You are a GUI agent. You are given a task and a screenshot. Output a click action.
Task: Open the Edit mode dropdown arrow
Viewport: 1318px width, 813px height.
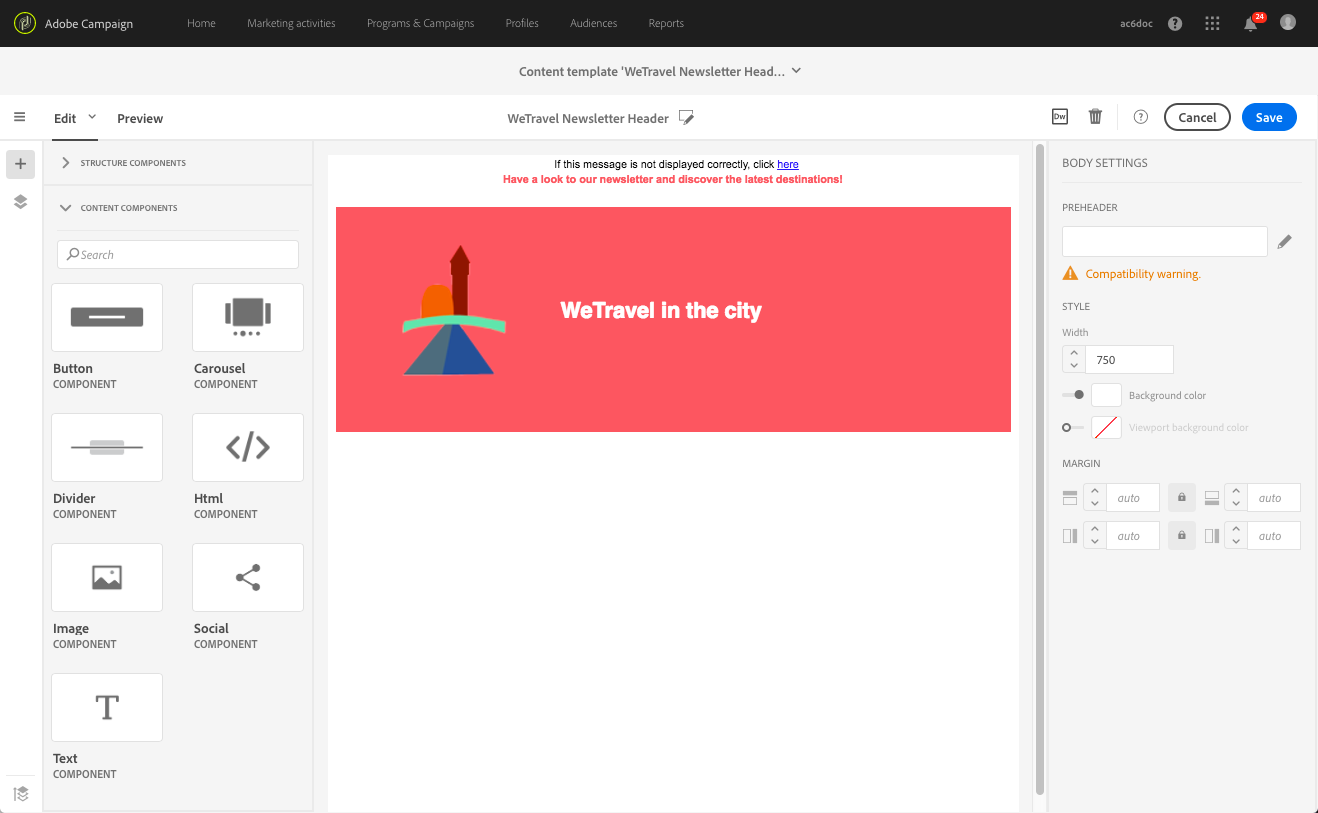pyautogui.click(x=92, y=117)
